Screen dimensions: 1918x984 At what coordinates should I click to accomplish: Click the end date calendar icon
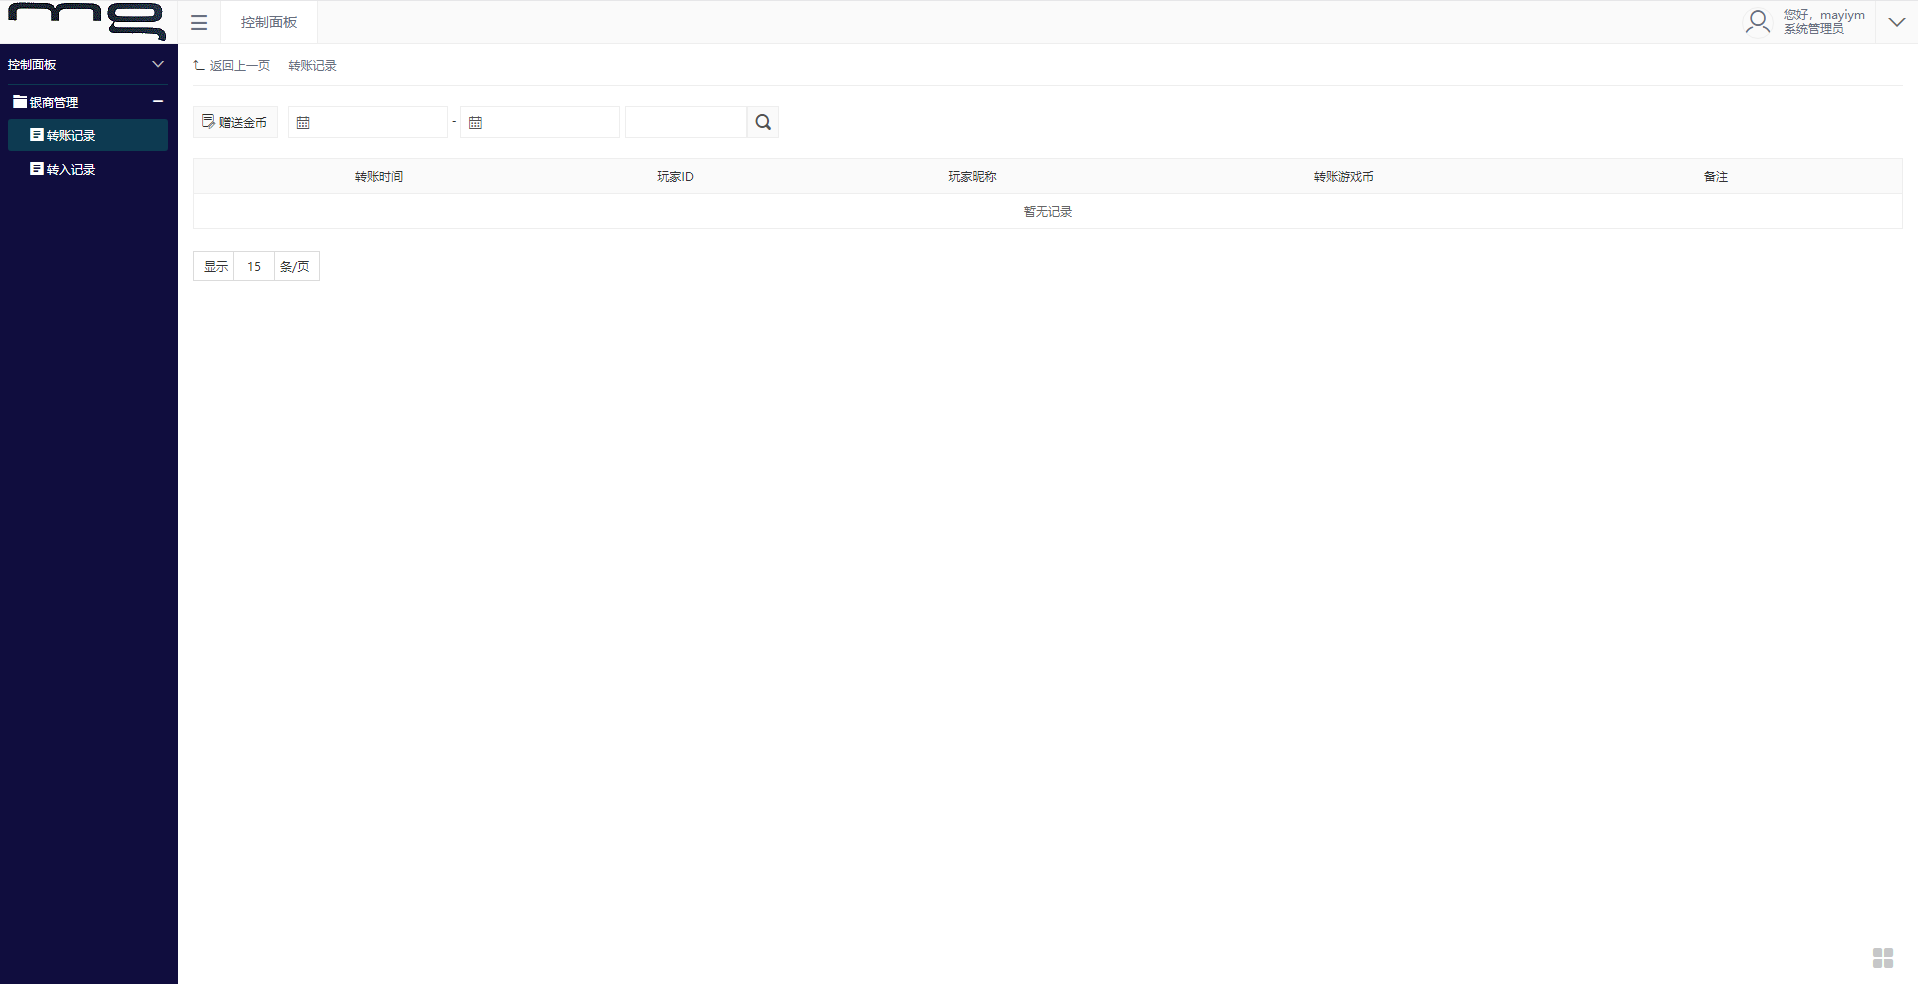pos(476,123)
